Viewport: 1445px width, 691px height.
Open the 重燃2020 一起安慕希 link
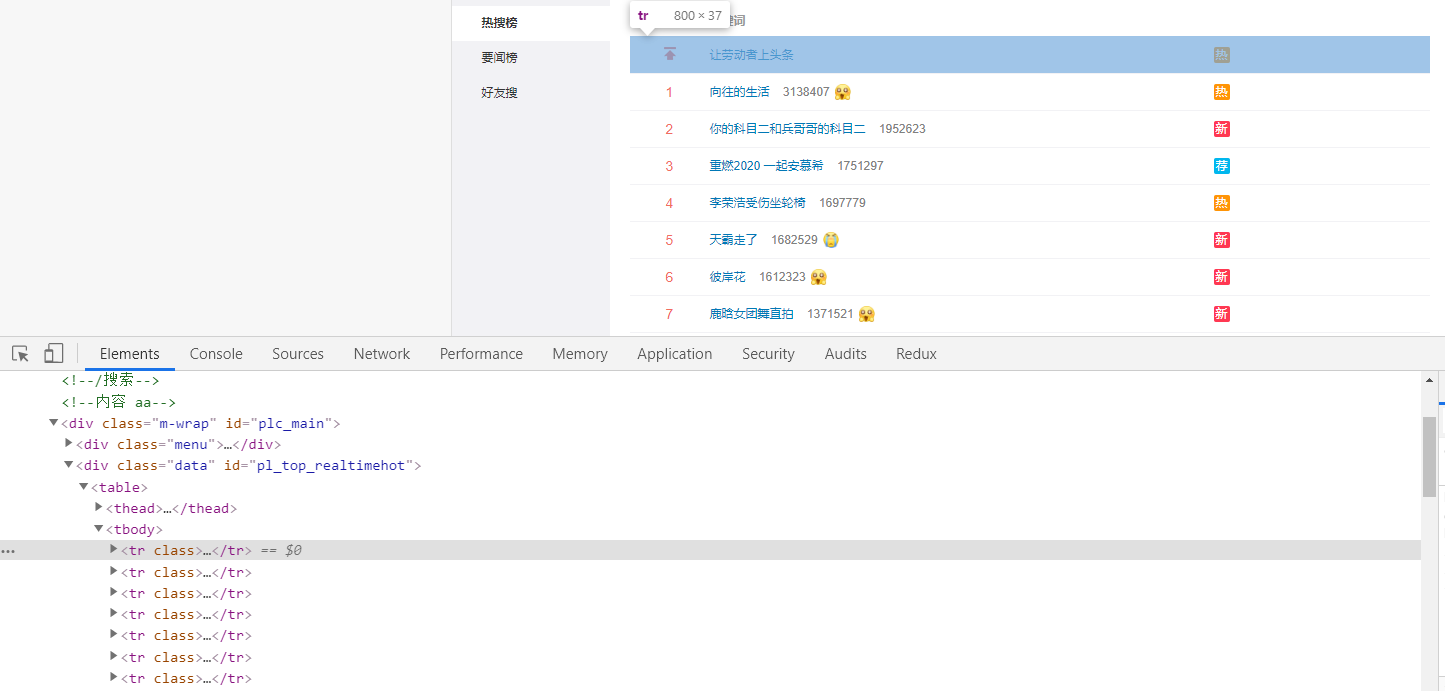point(767,166)
